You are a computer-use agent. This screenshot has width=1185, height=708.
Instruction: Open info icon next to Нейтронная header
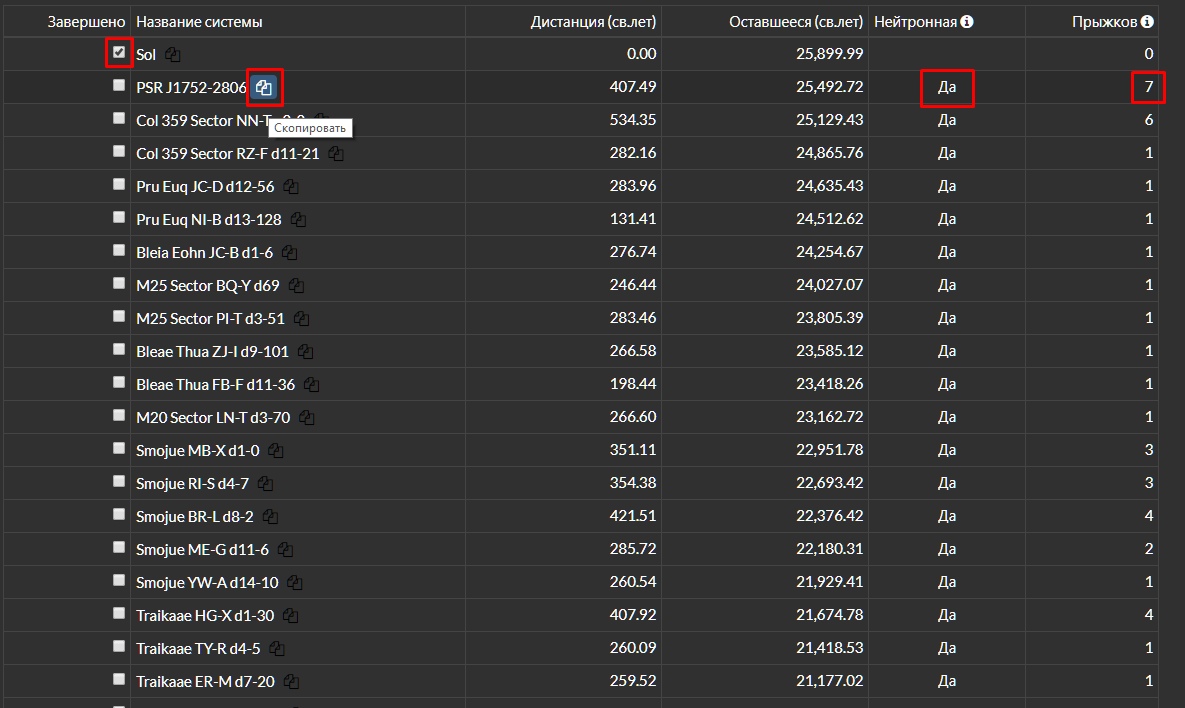click(967, 22)
